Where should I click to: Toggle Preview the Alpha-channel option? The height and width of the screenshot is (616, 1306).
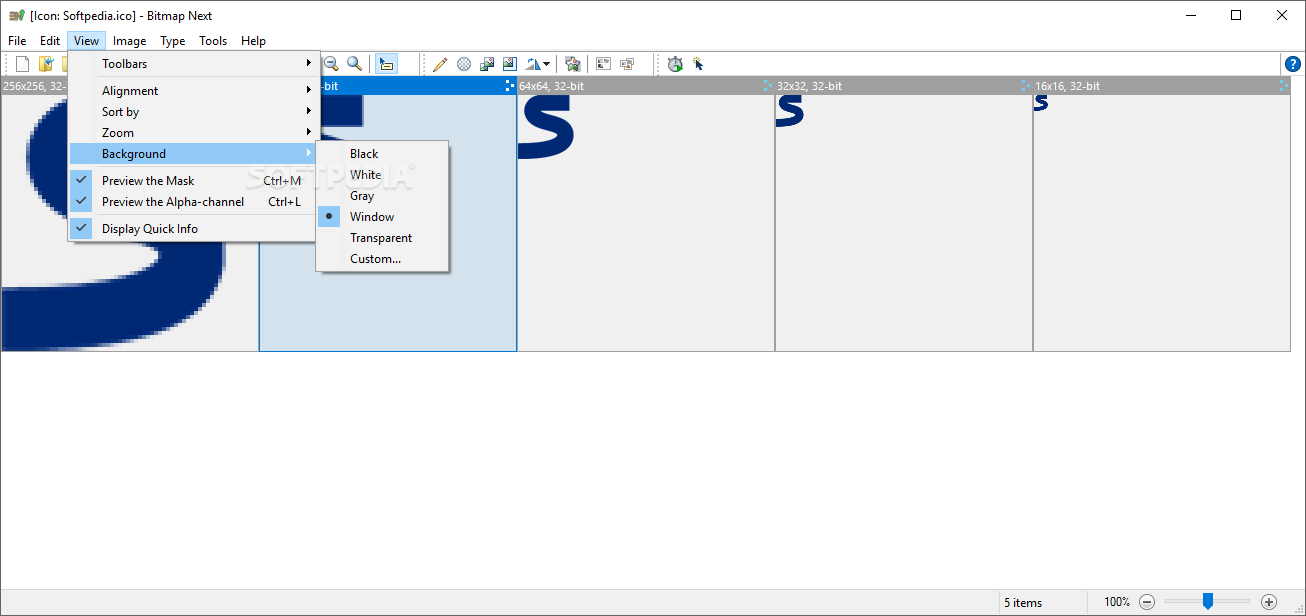tap(194, 202)
